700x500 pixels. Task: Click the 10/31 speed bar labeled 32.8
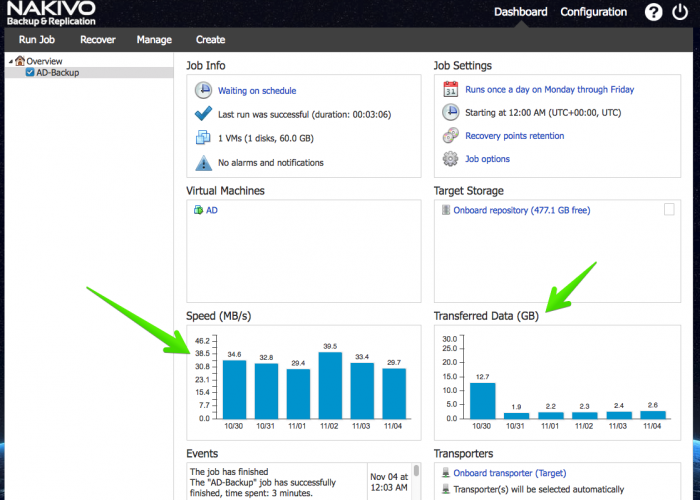[x=267, y=391]
